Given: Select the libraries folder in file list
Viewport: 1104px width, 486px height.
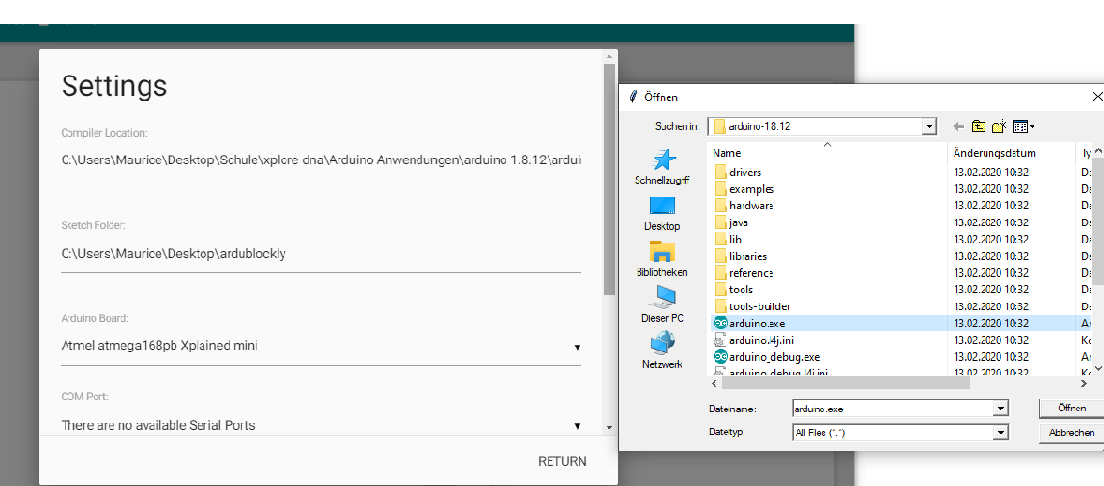Looking at the screenshot, I should pos(748,256).
